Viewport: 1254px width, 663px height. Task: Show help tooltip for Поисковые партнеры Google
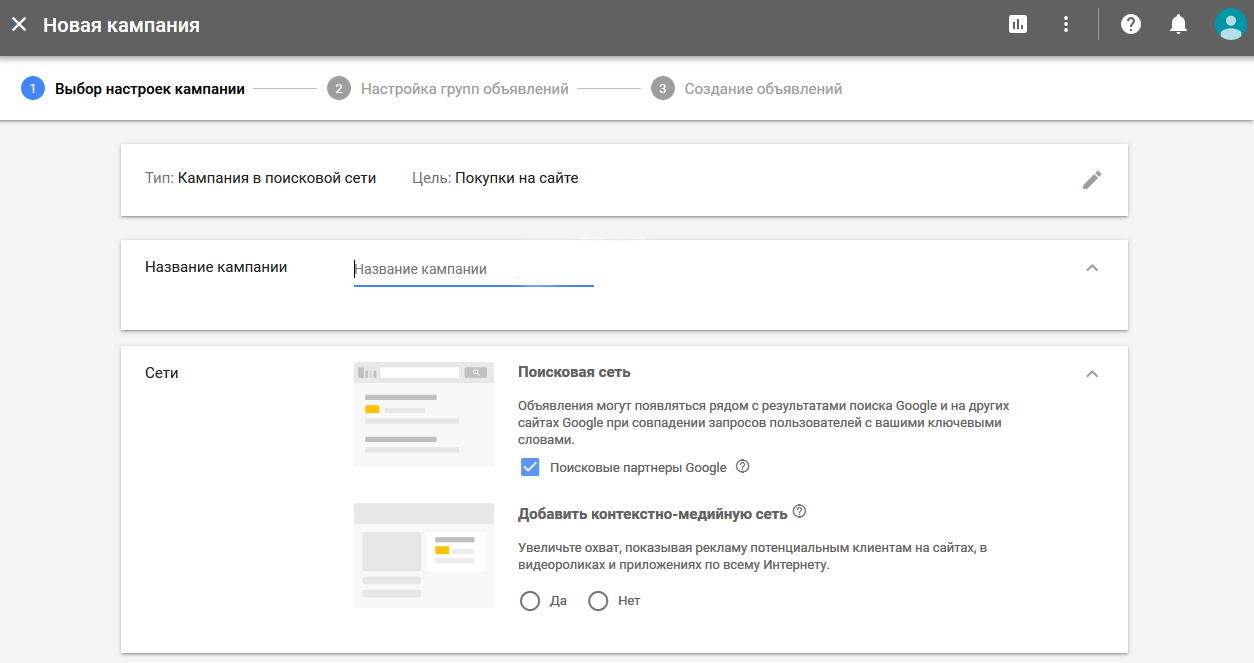[742, 467]
